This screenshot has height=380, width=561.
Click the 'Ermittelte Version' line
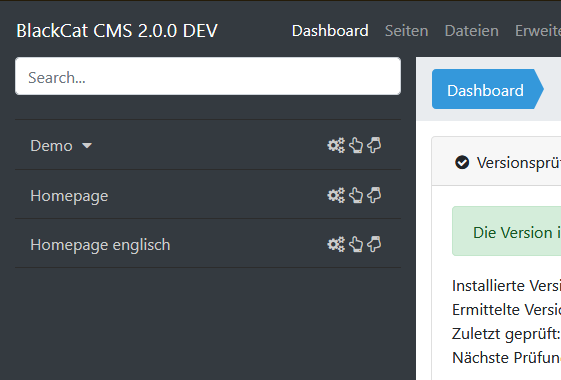[x=506, y=310]
